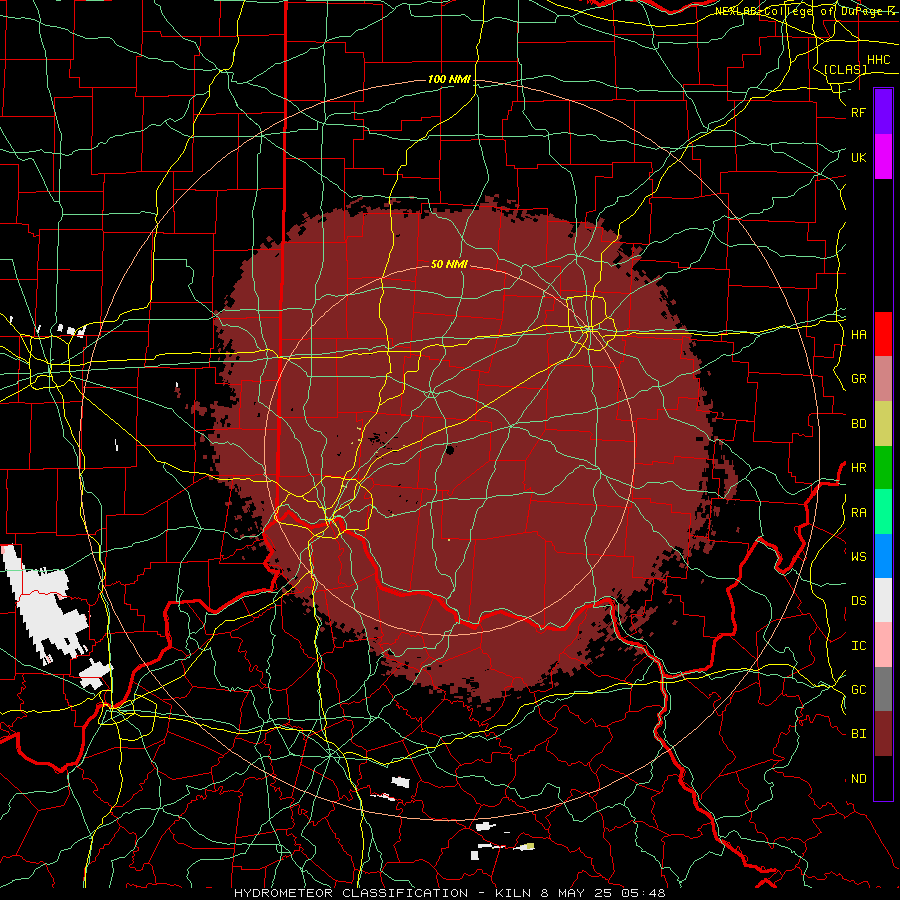Viewport: 900px width, 900px height.
Task: Select the "BD" legend label
Action: [858, 424]
